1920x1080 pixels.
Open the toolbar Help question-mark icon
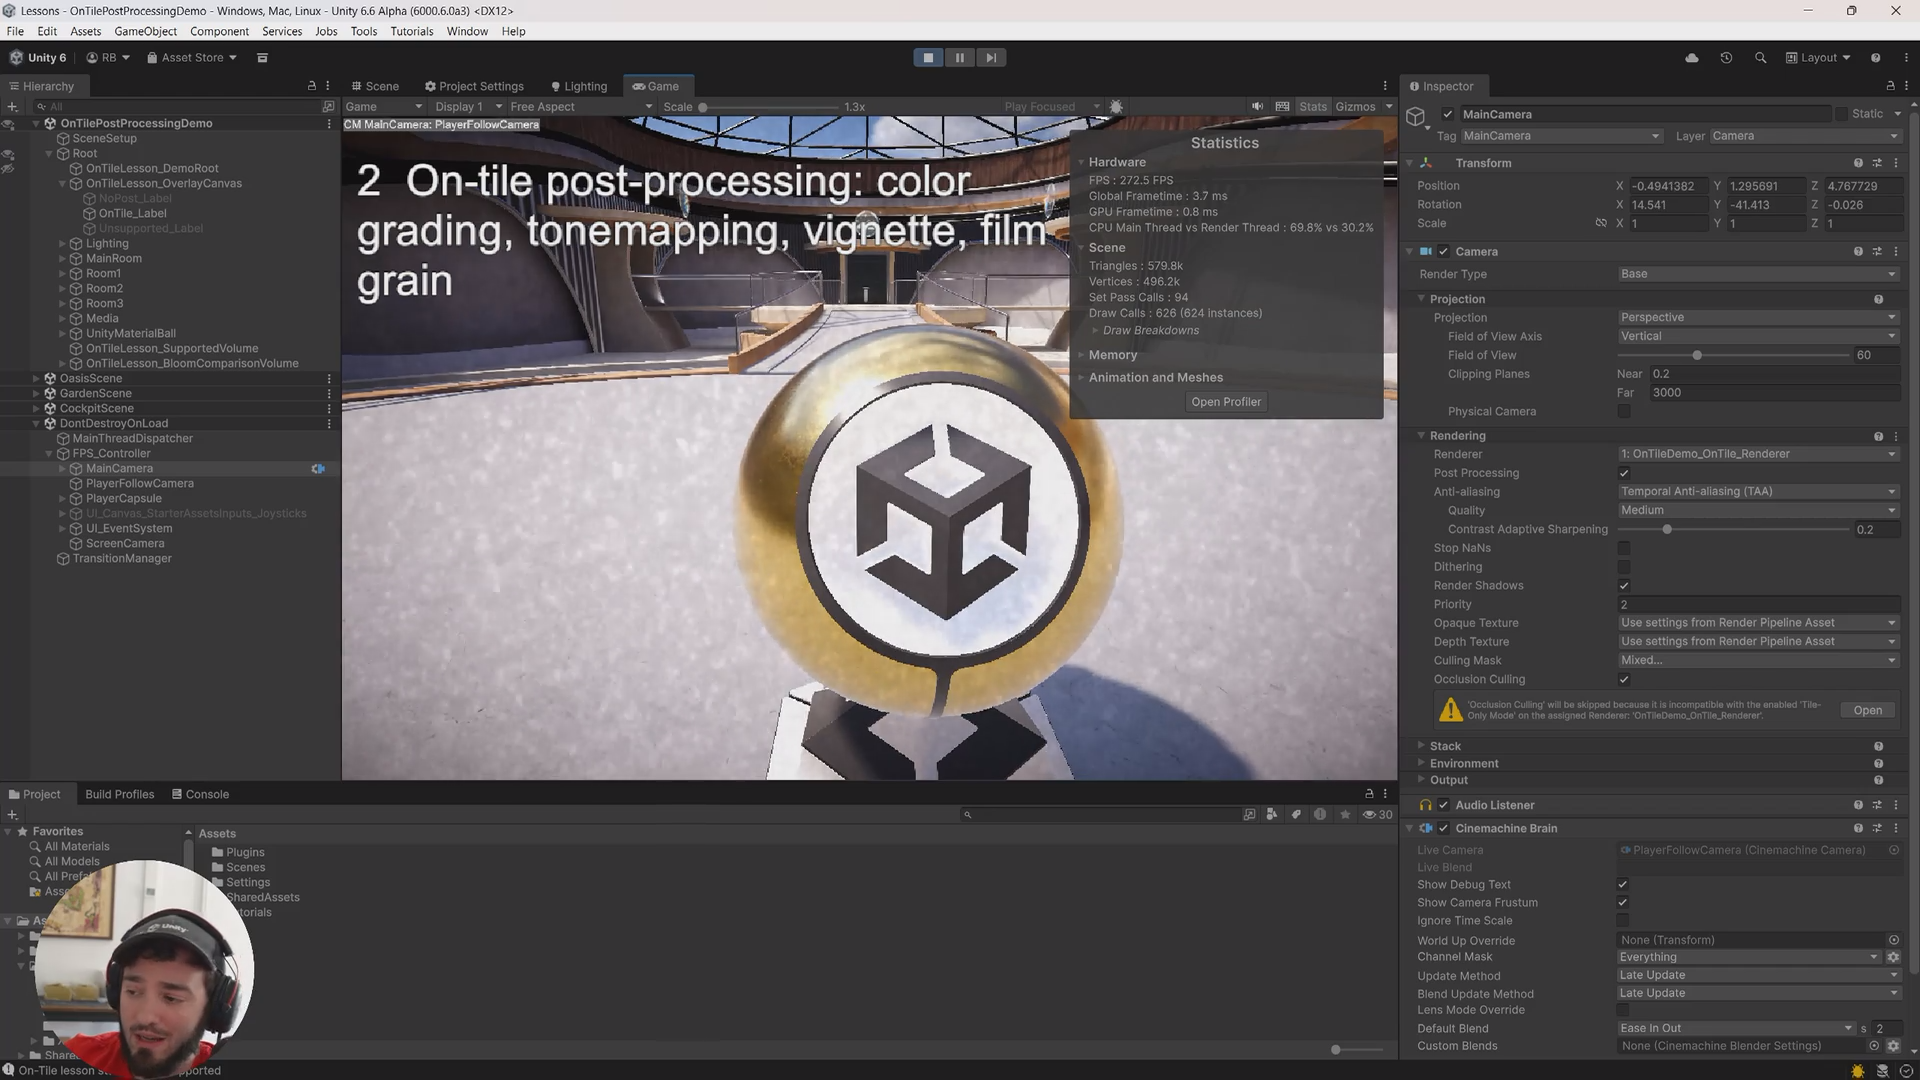pyautogui.click(x=1876, y=58)
